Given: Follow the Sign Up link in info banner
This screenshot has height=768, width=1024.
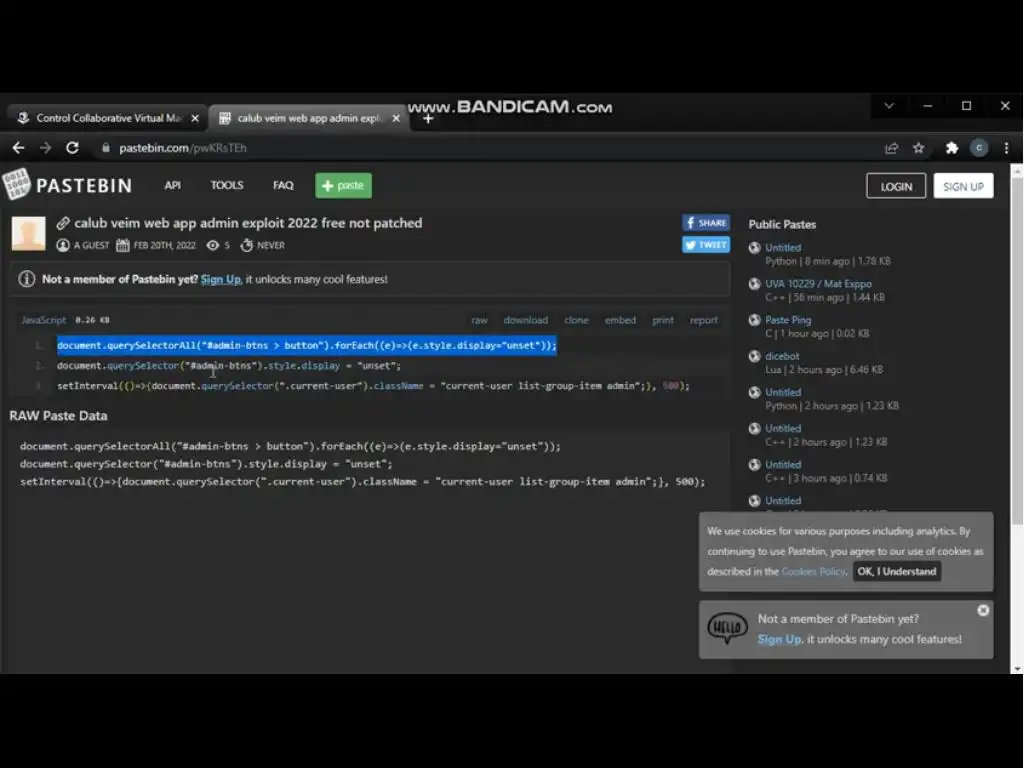Looking at the screenshot, I should (x=221, y=280).
